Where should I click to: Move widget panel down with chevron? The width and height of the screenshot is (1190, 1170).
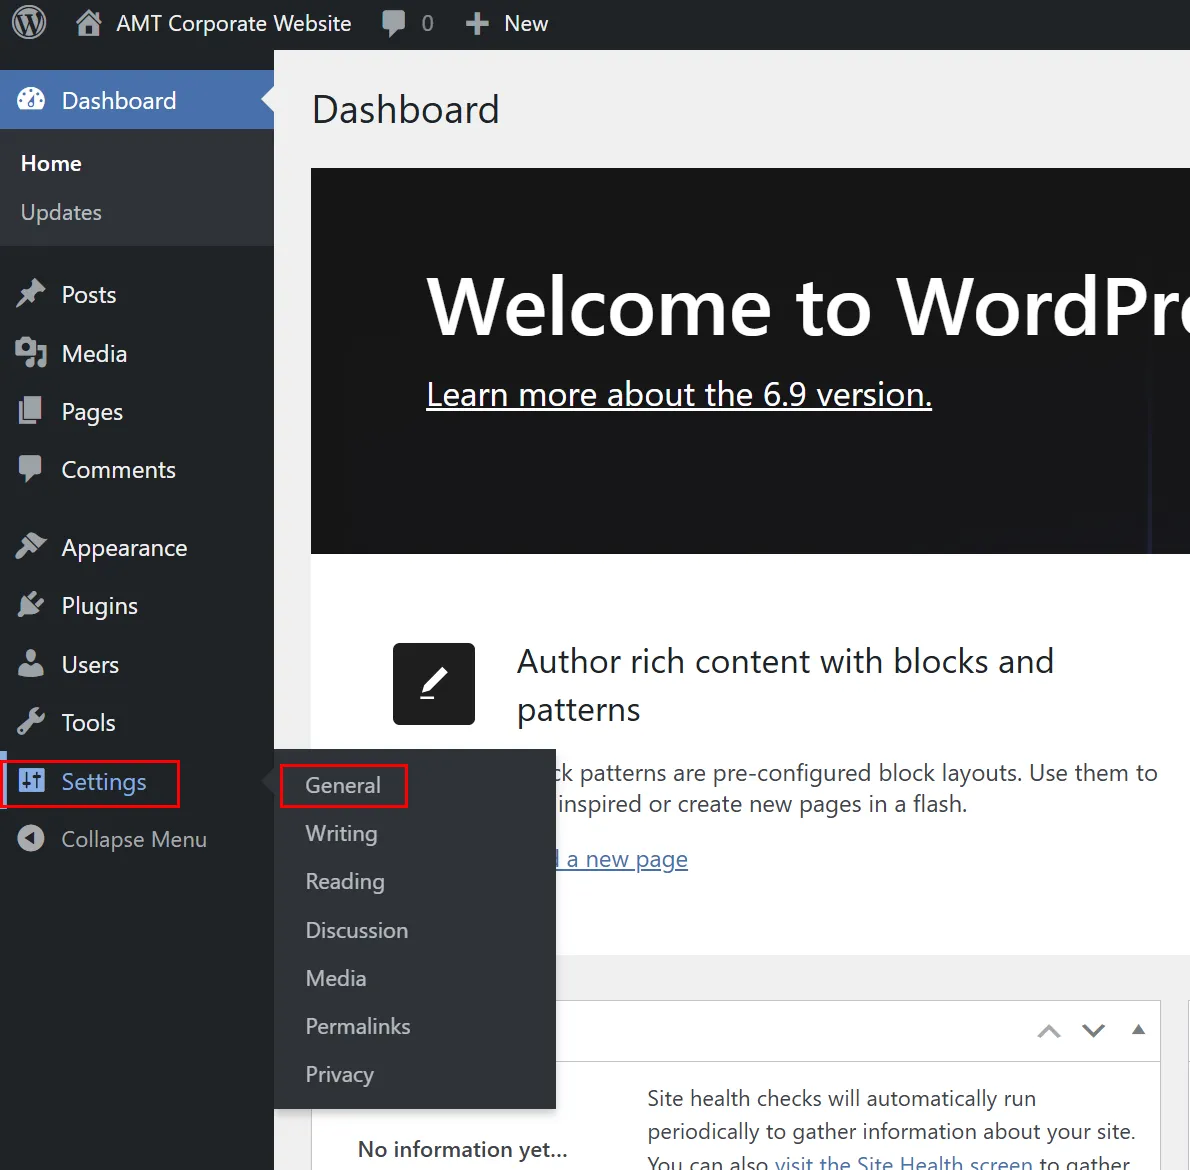point(1093,1031)
